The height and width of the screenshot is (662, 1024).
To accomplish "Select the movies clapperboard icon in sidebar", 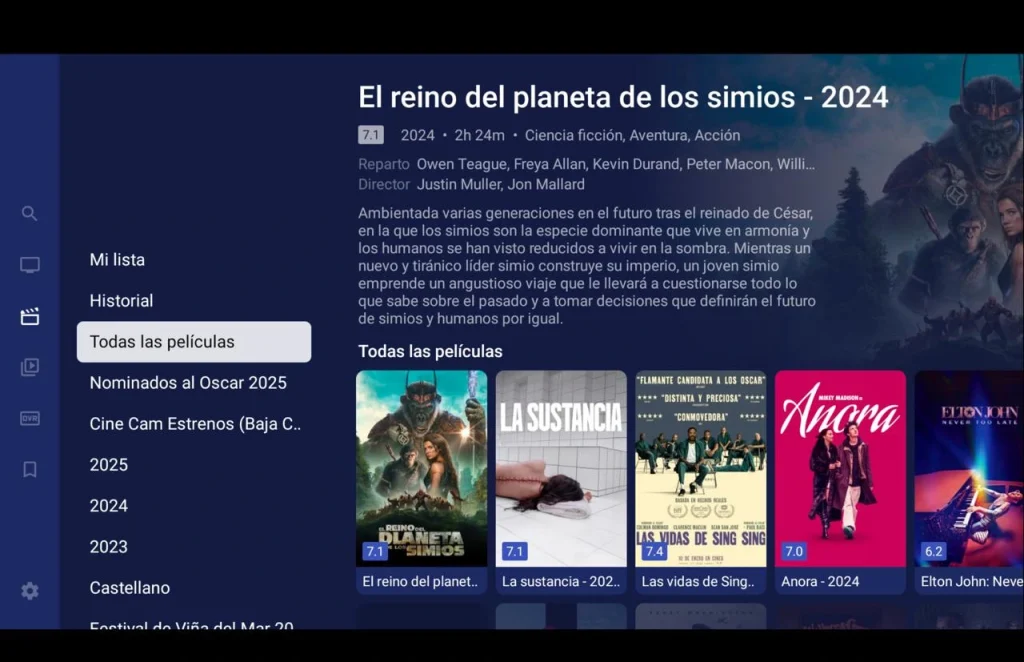I will click(29, 317).
